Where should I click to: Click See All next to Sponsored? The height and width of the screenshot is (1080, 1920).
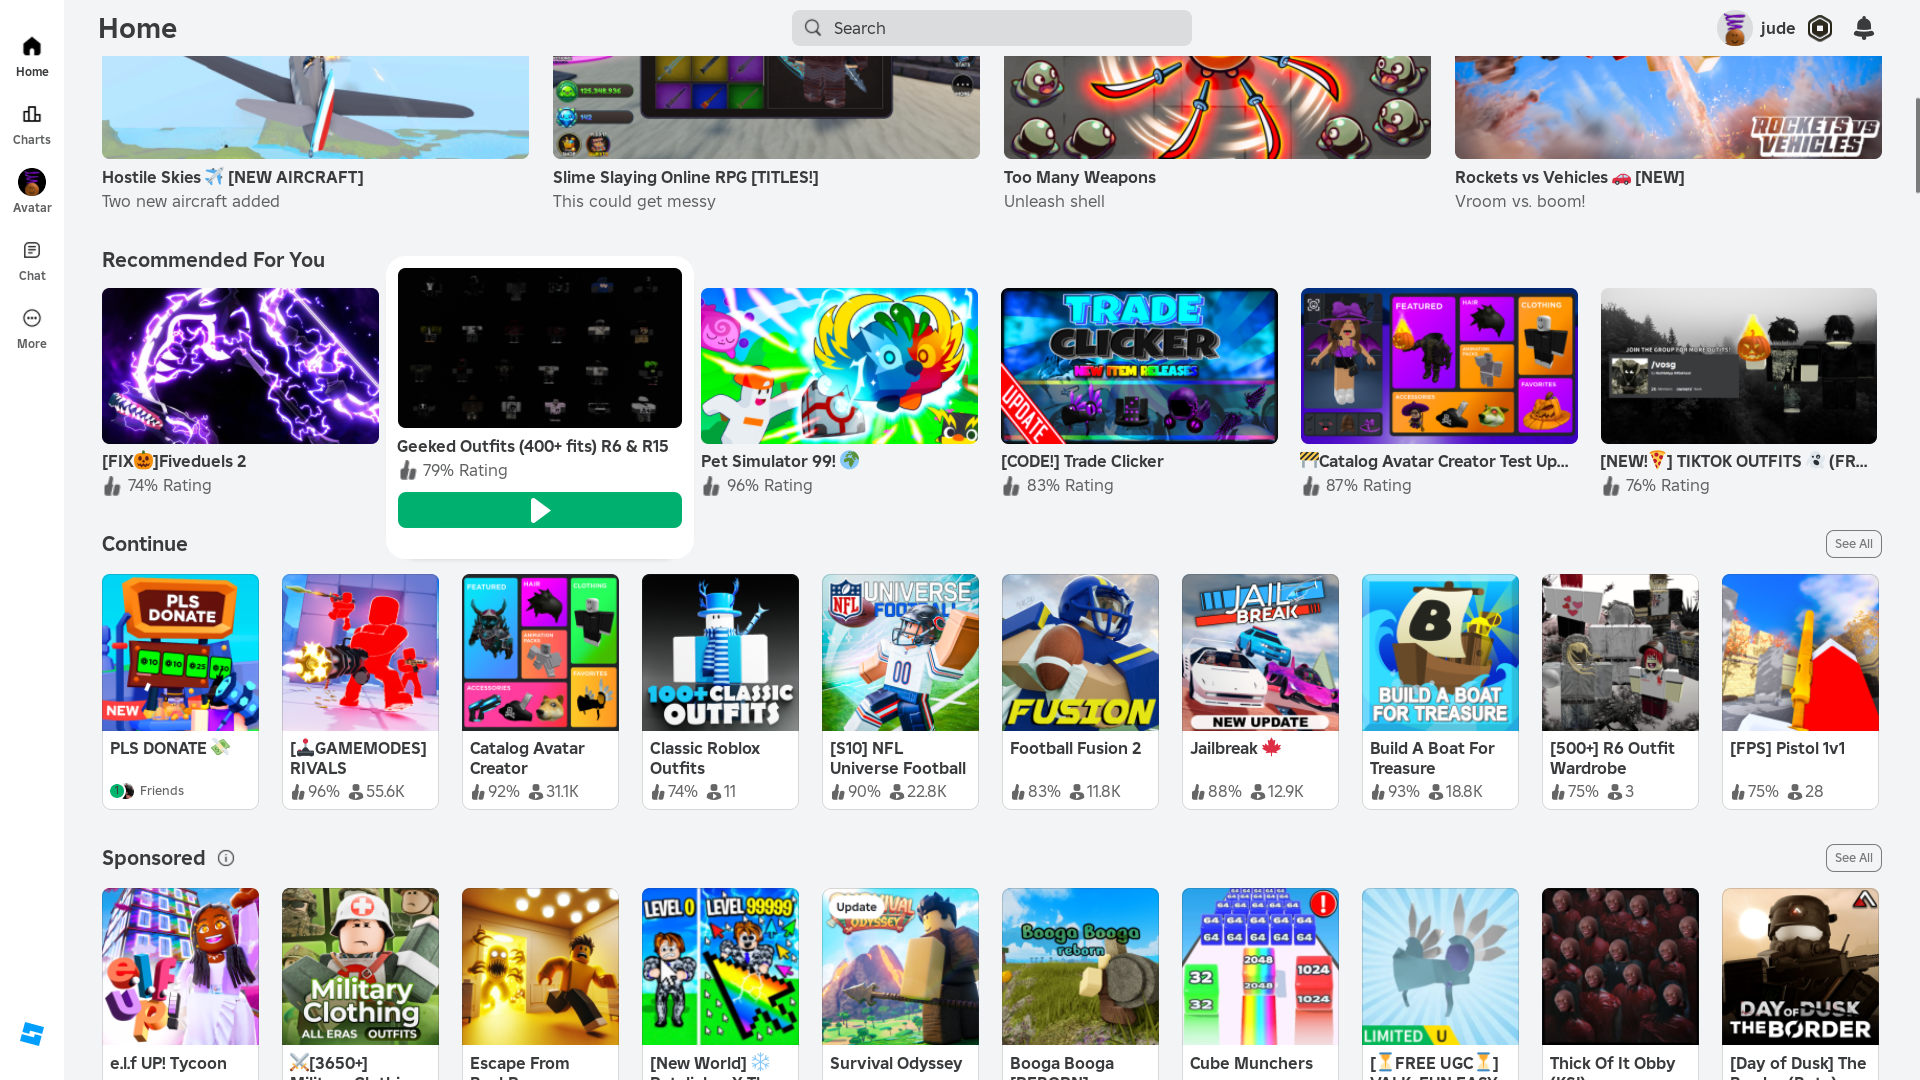pyautogui.click(x=1853, y=858)
